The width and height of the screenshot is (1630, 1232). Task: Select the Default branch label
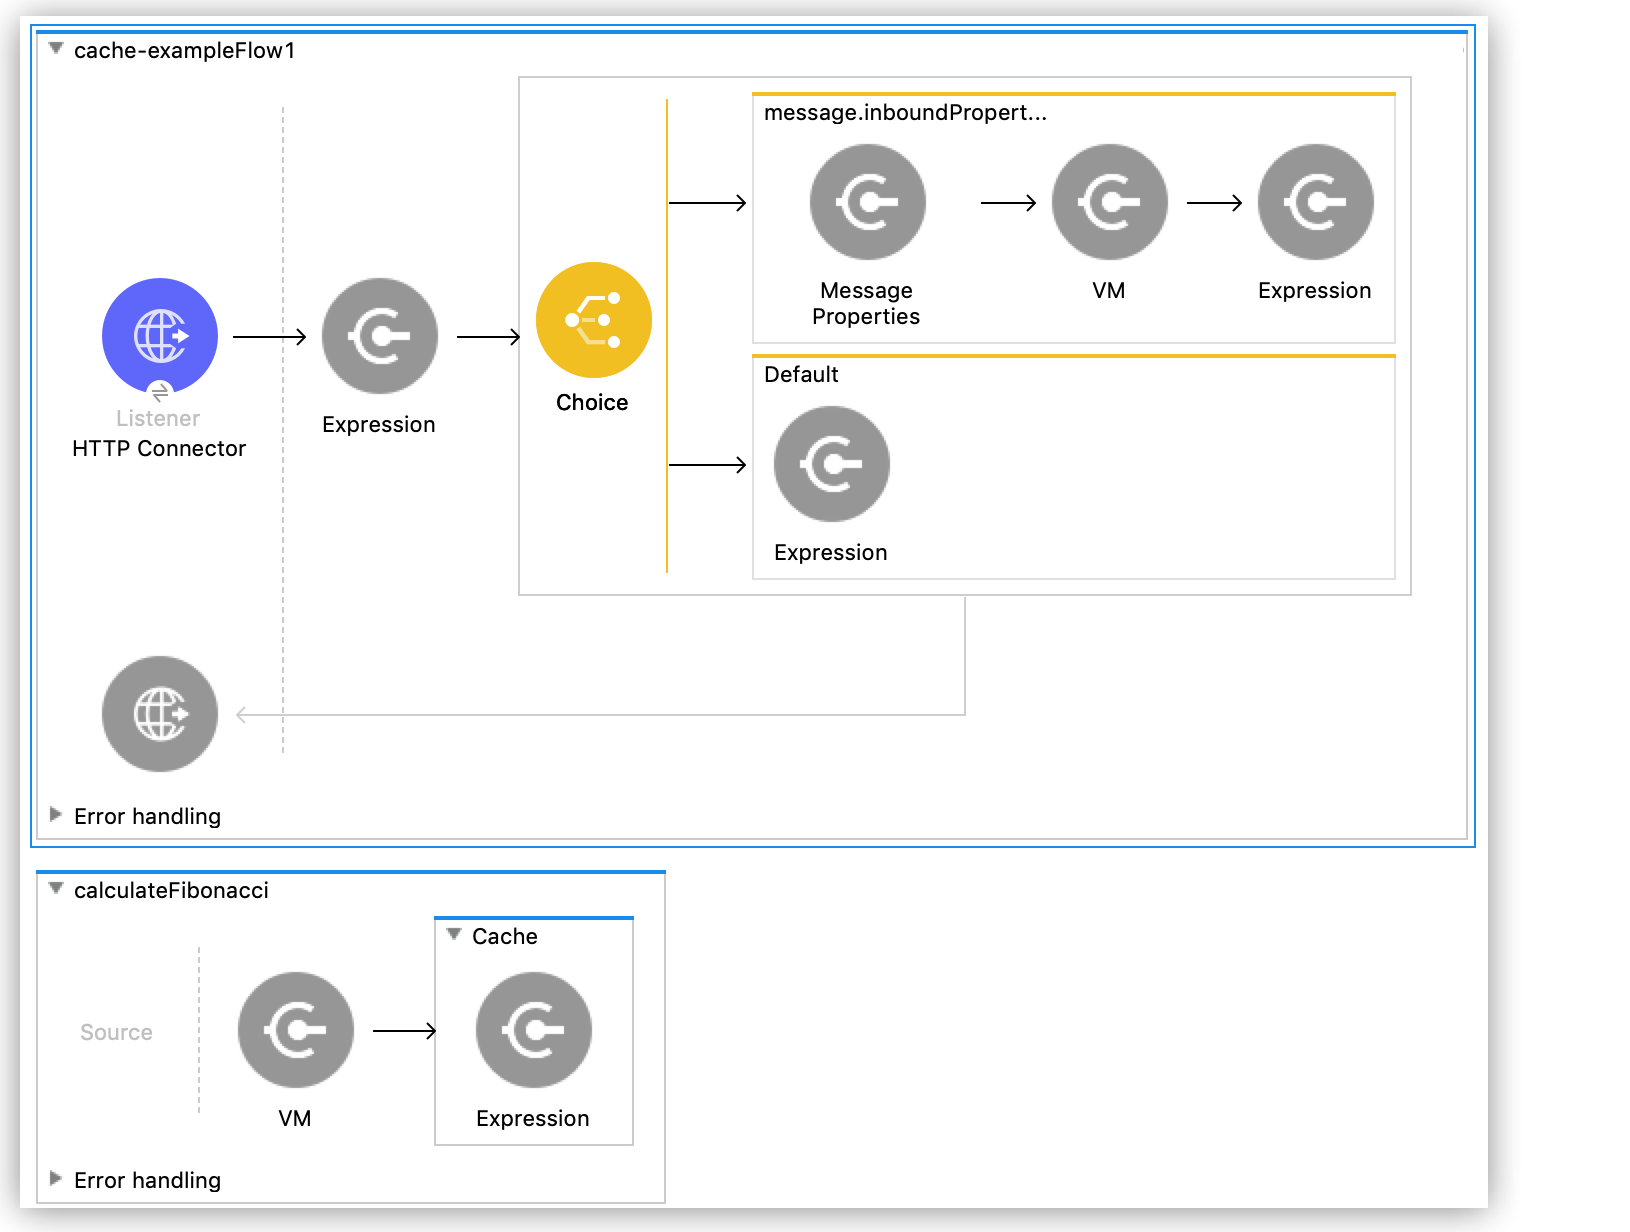(x=801, y=375)
